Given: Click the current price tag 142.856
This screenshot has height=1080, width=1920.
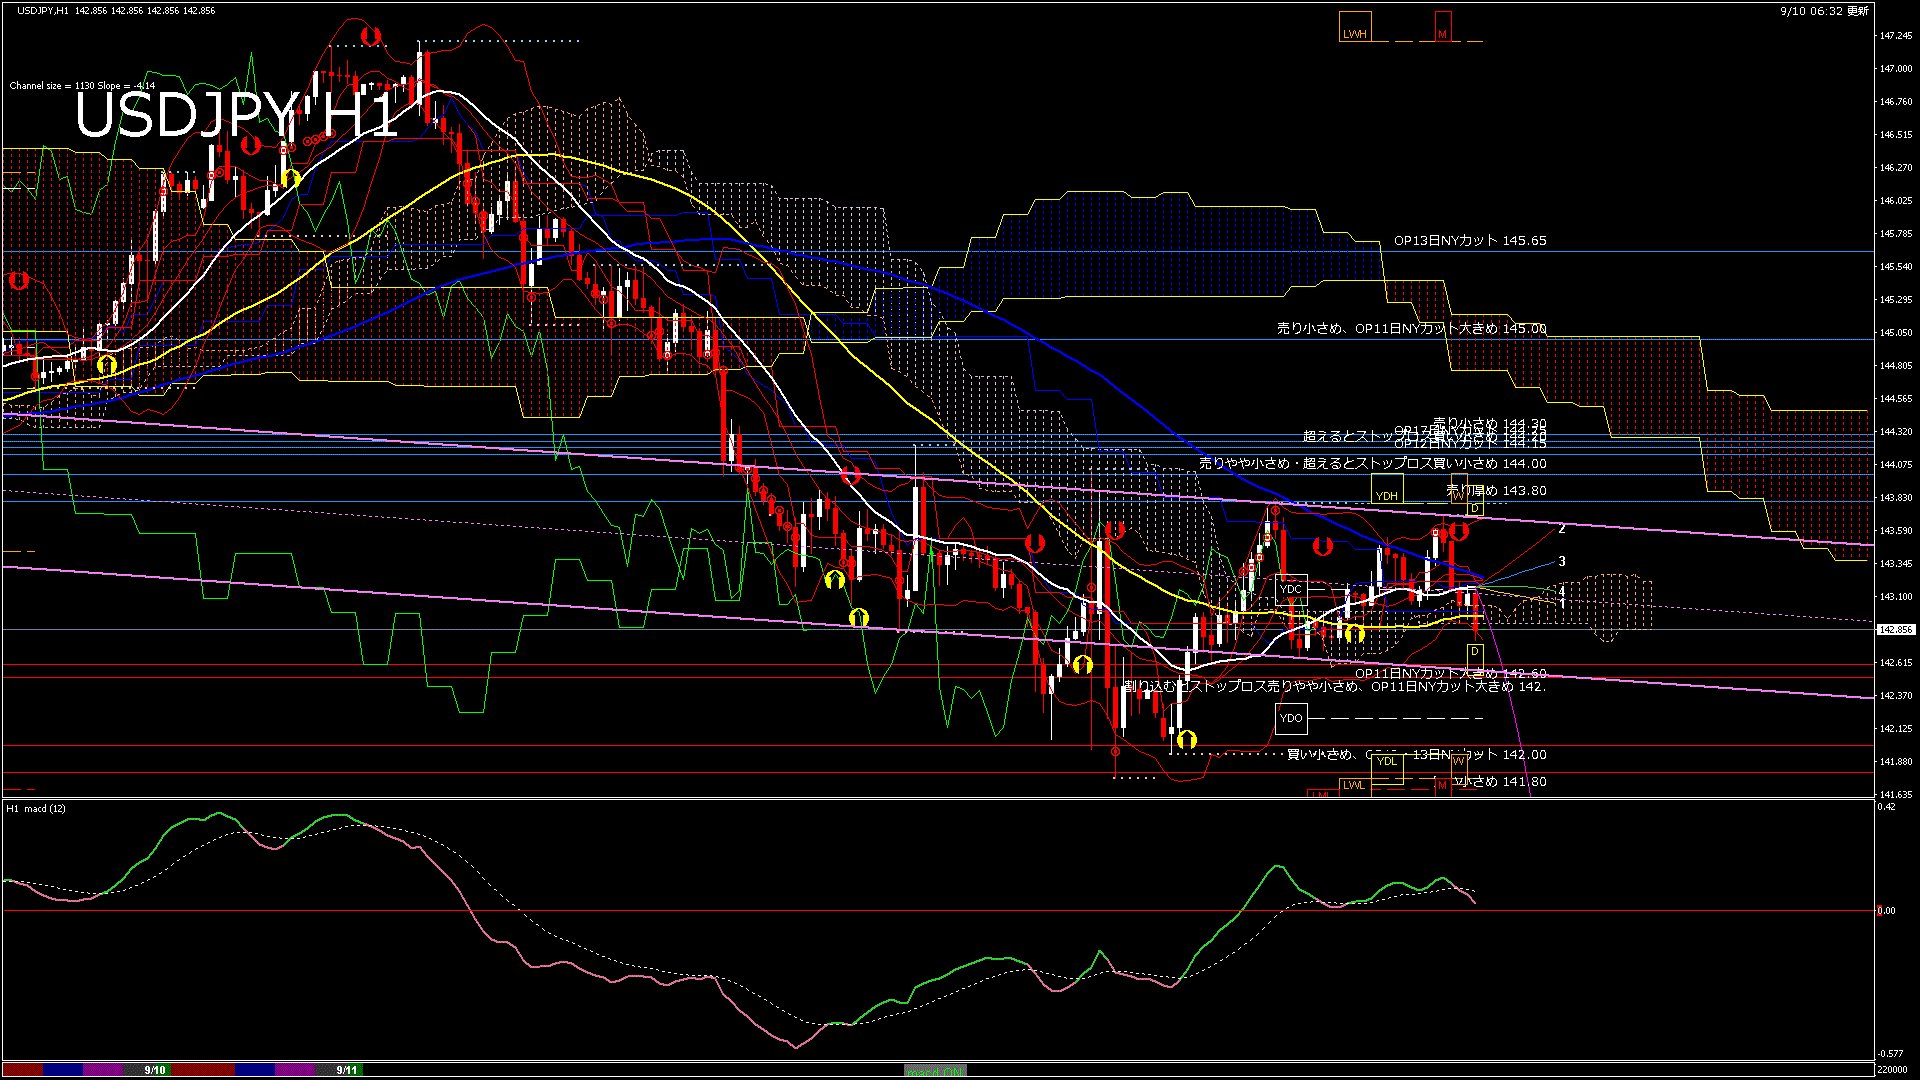Looking at the screenshot, I should click(x=1895, y=630).
